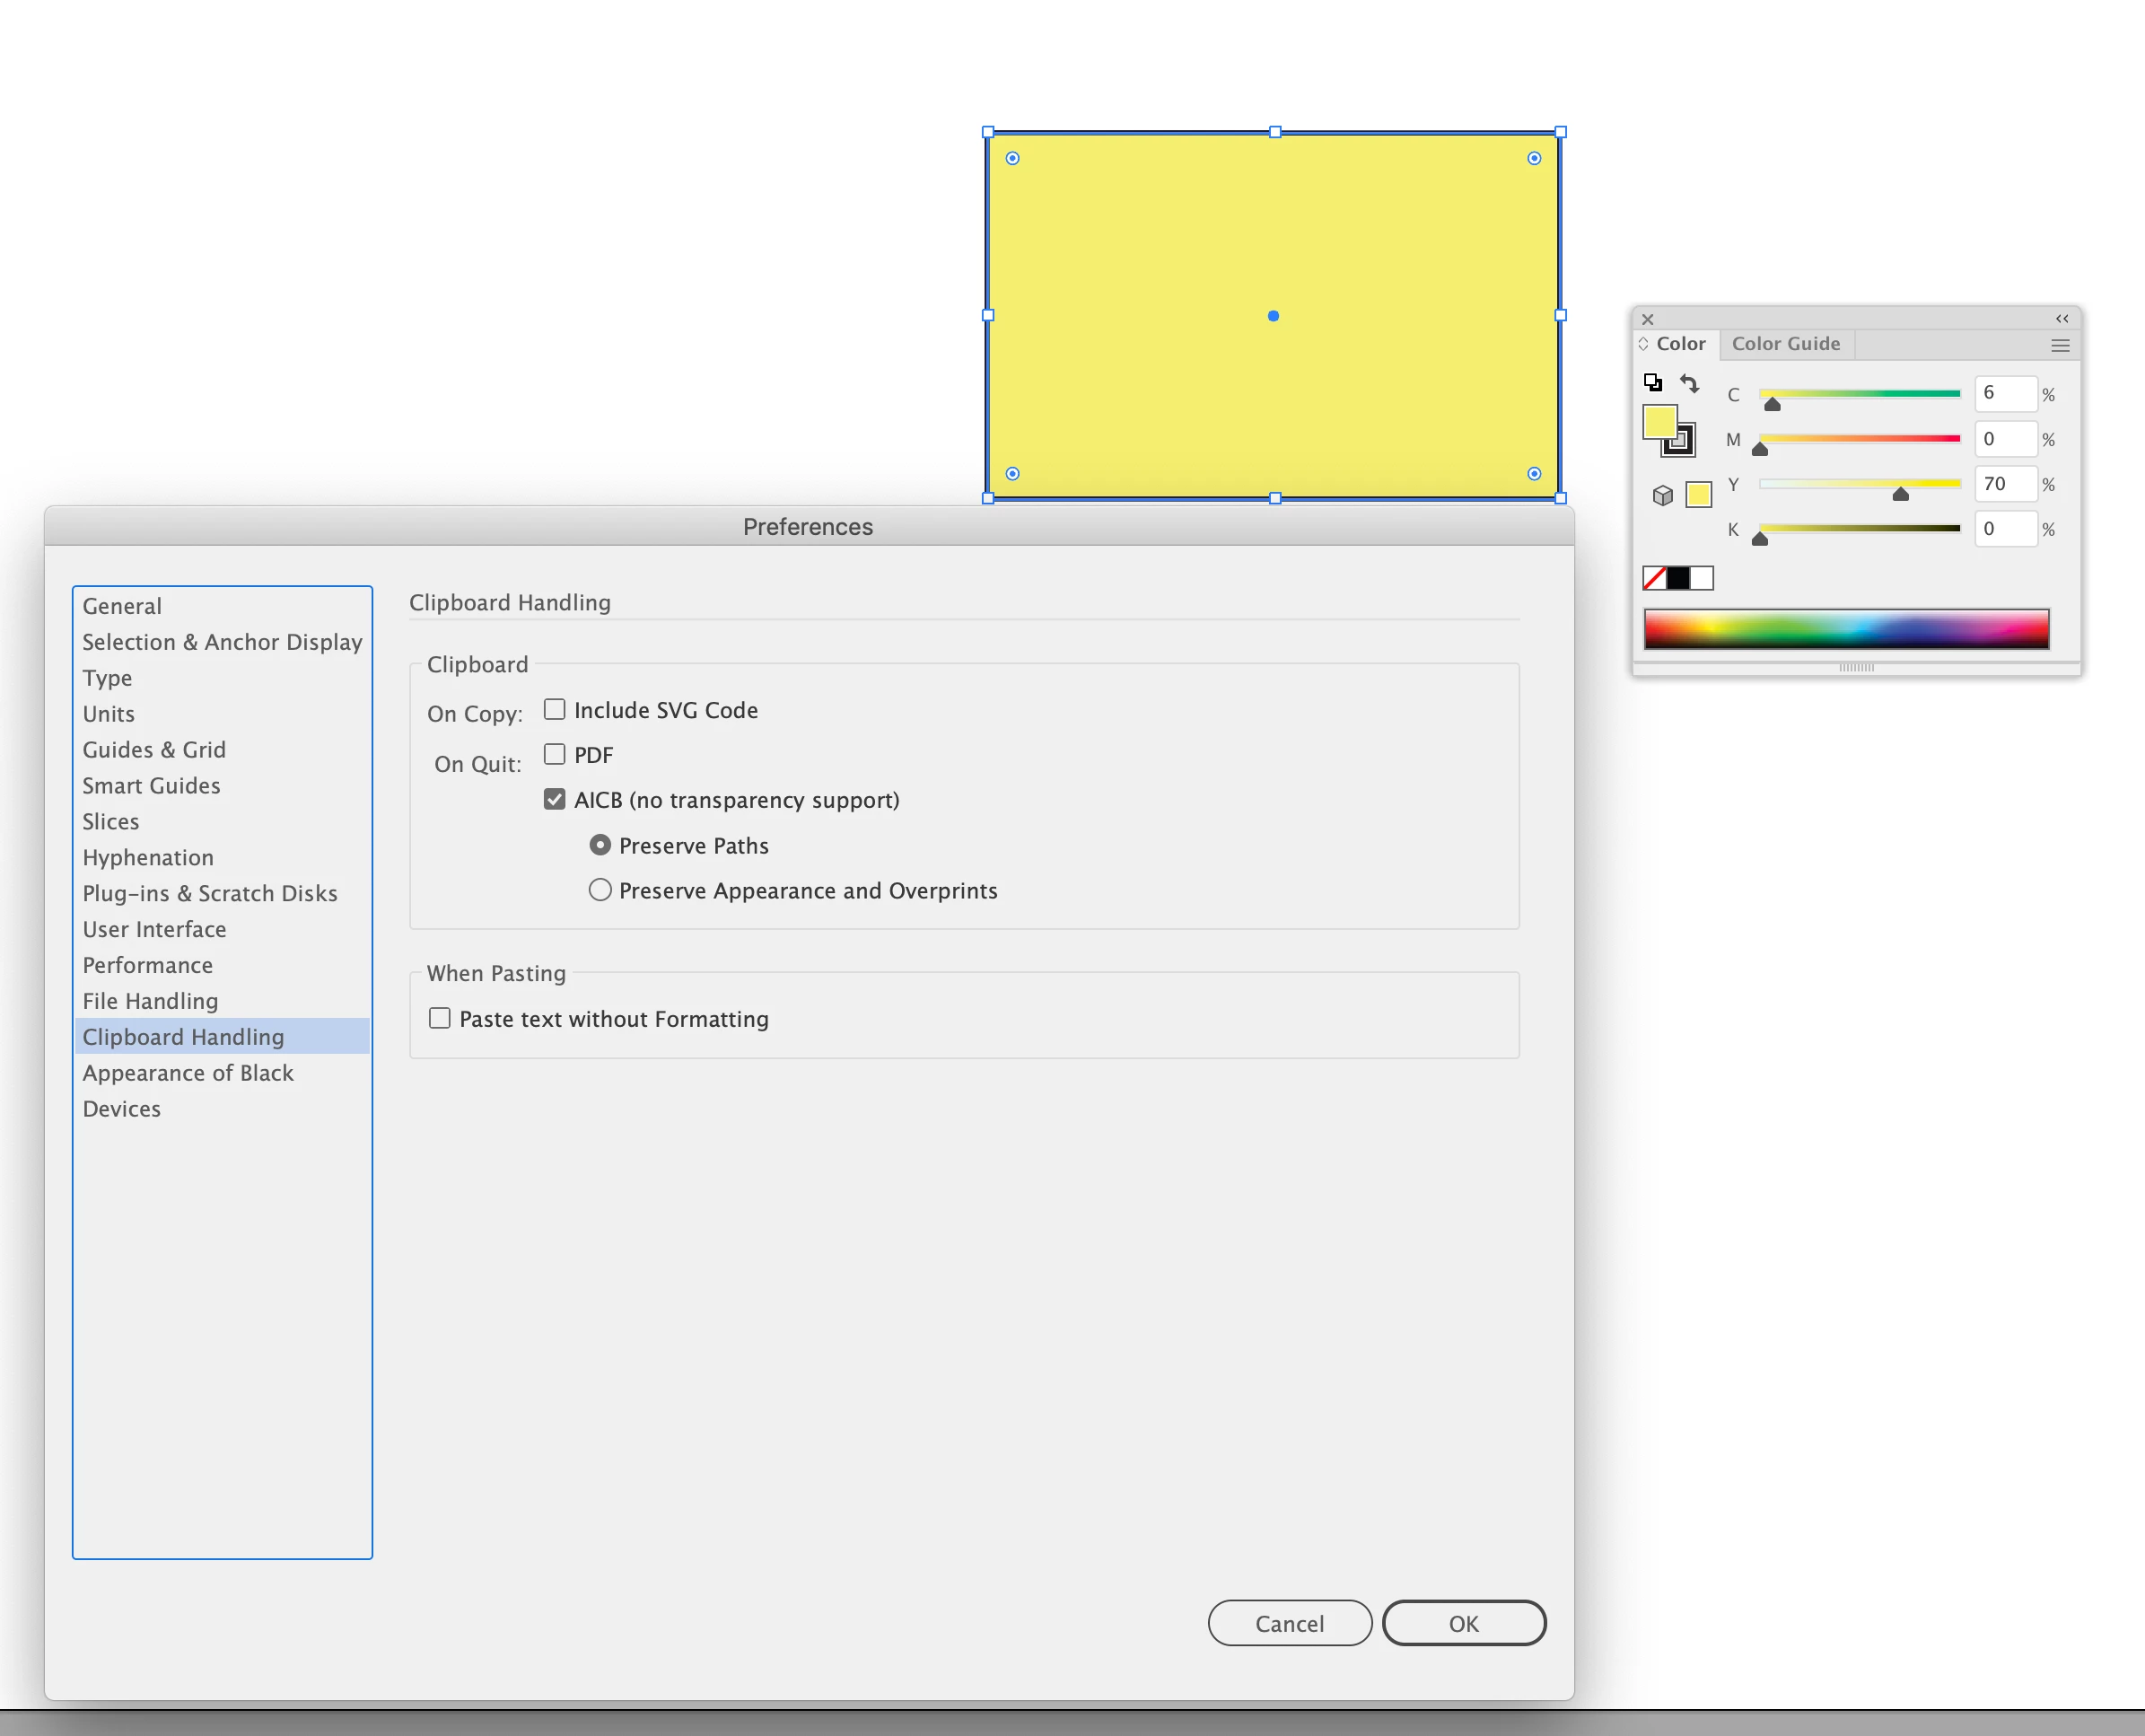Swap fill and stroke arrow icon

click(1689, 383)
